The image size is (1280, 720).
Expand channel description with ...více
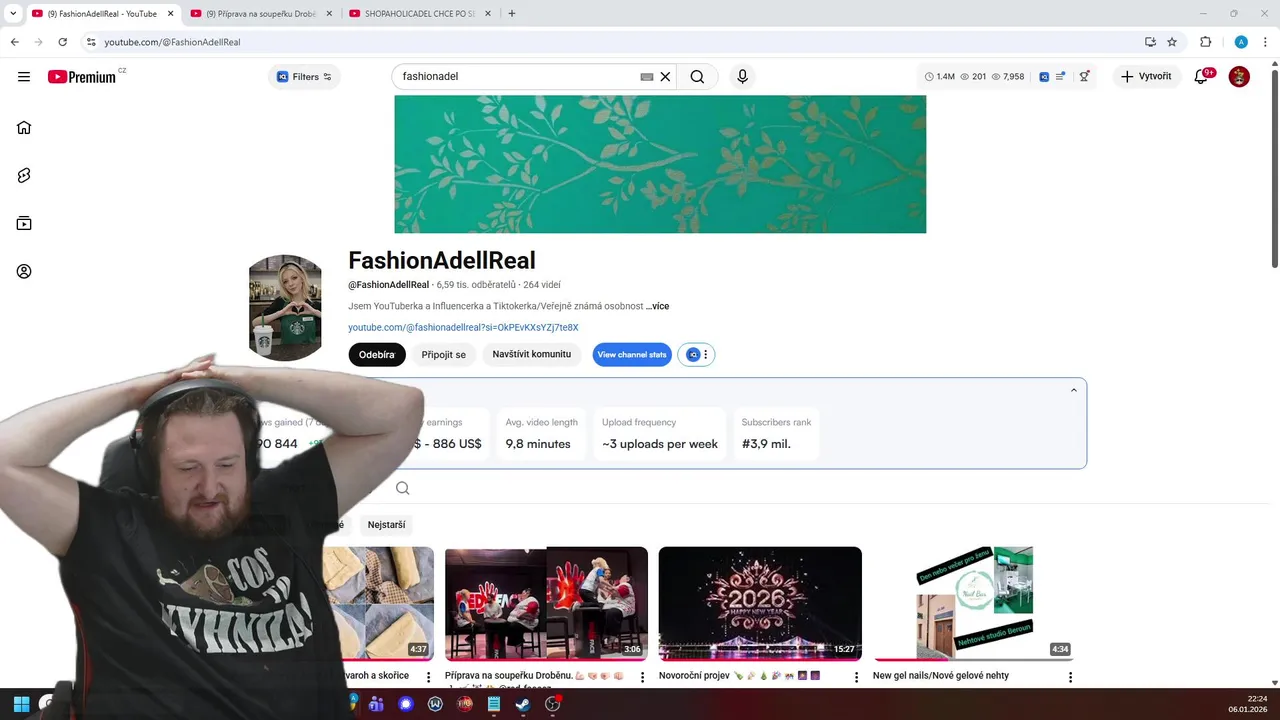click(x=658, y=306)
